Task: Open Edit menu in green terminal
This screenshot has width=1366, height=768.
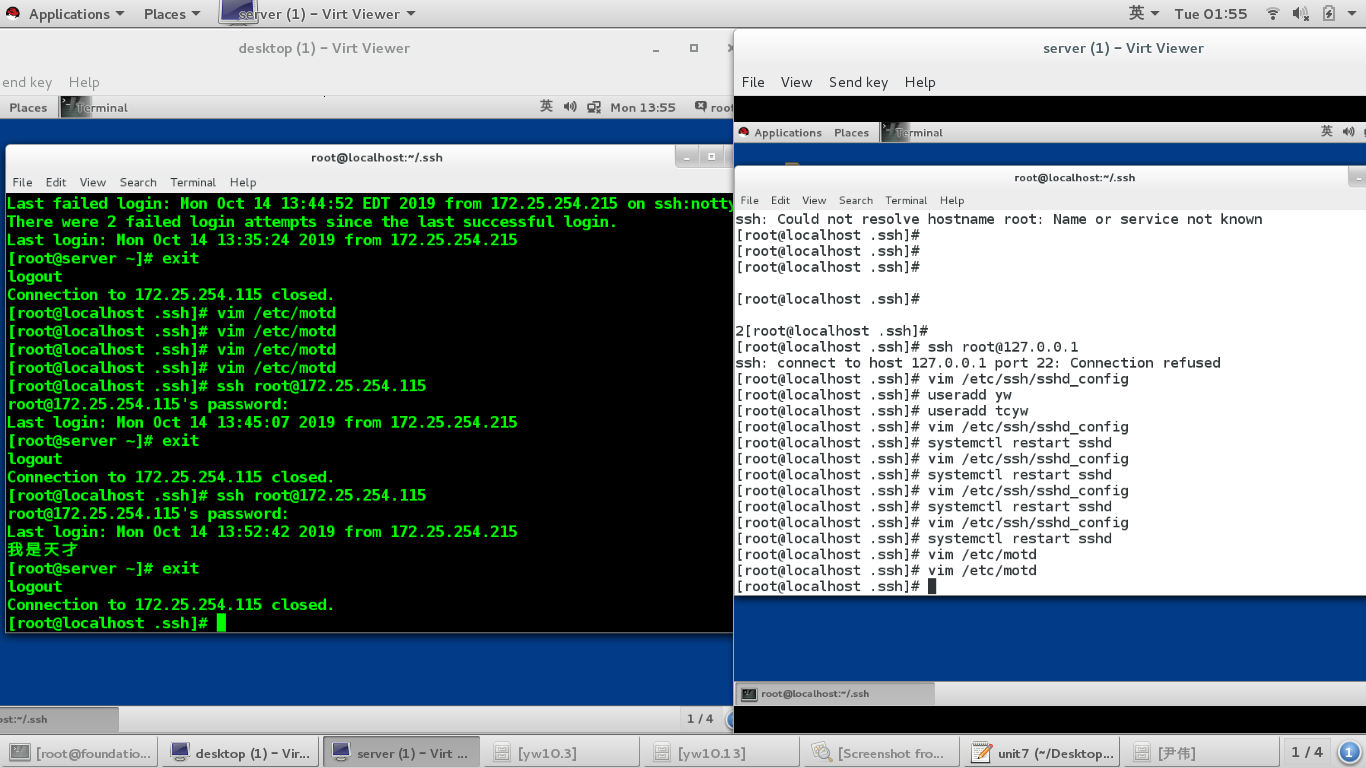Action: 56,182
